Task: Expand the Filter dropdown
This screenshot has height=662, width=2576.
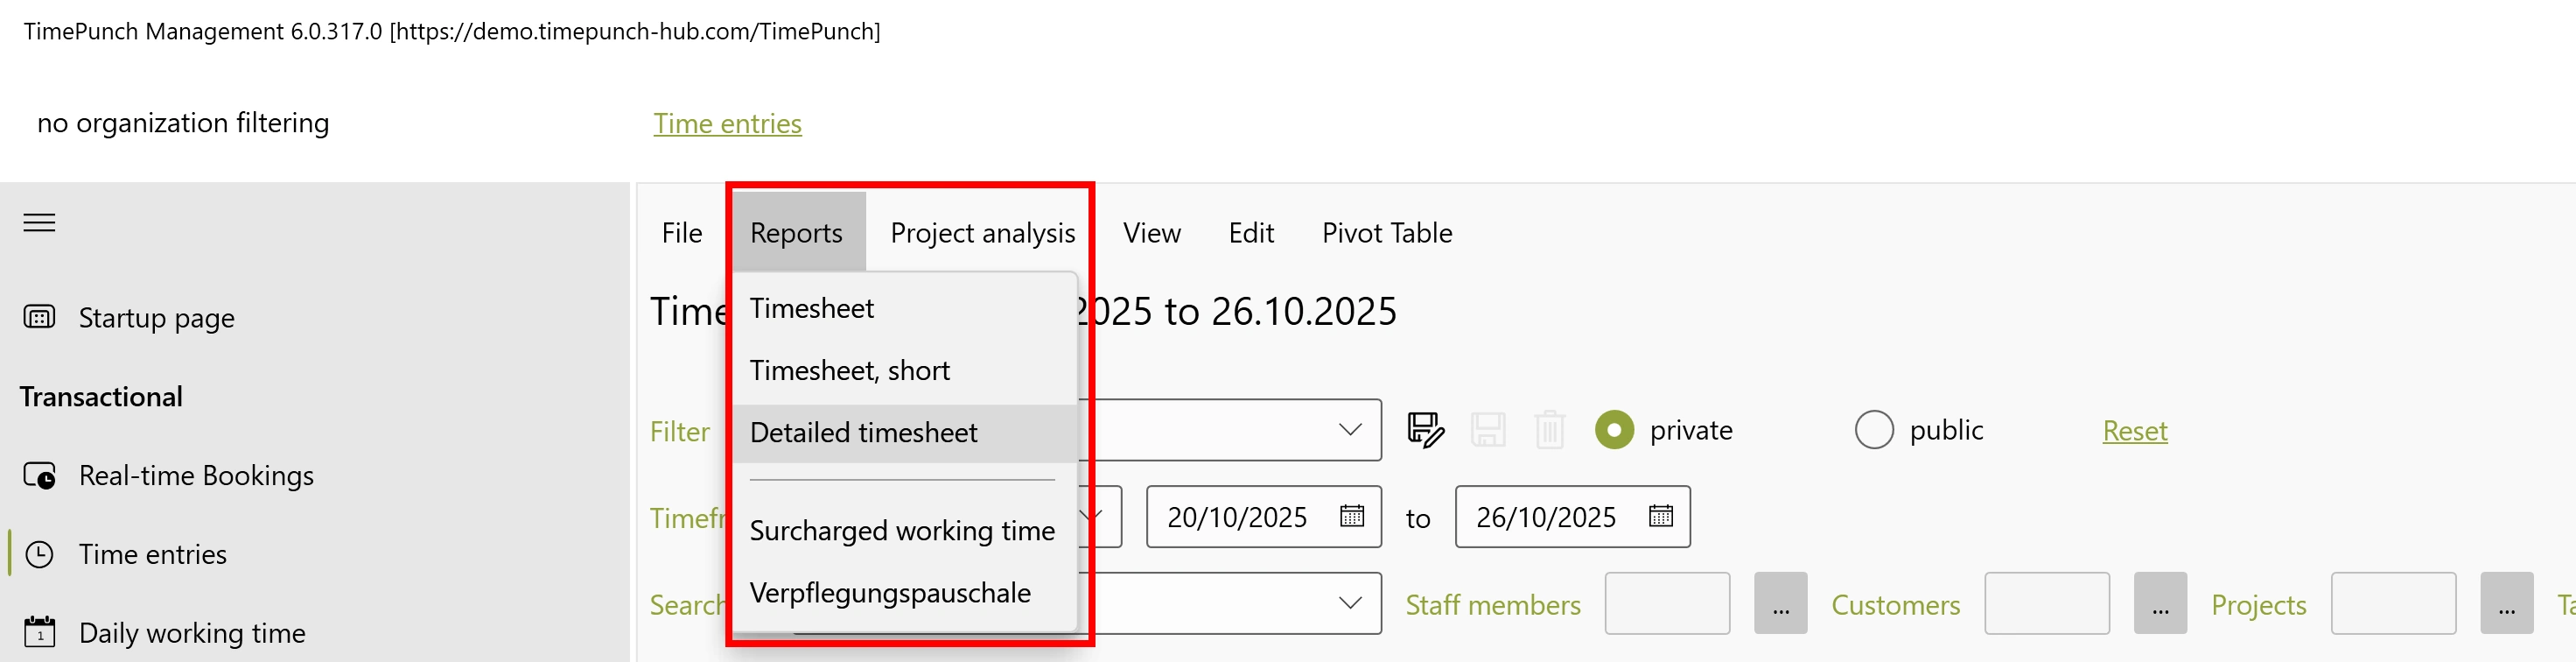Action: (1349, 430)
